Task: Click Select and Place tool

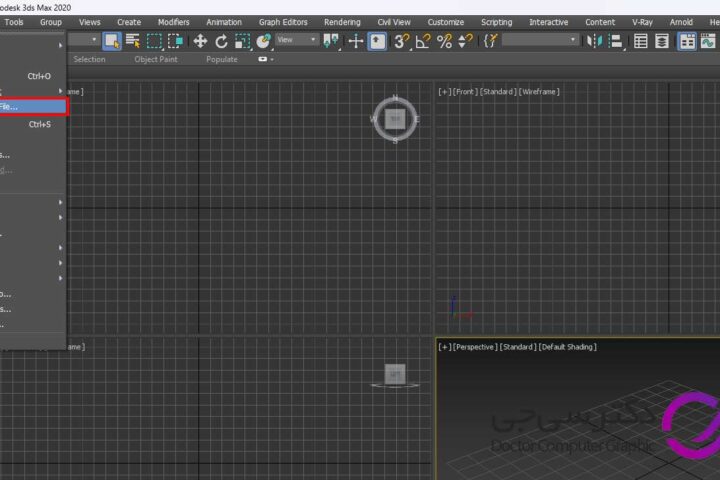Action: [264, 41]
